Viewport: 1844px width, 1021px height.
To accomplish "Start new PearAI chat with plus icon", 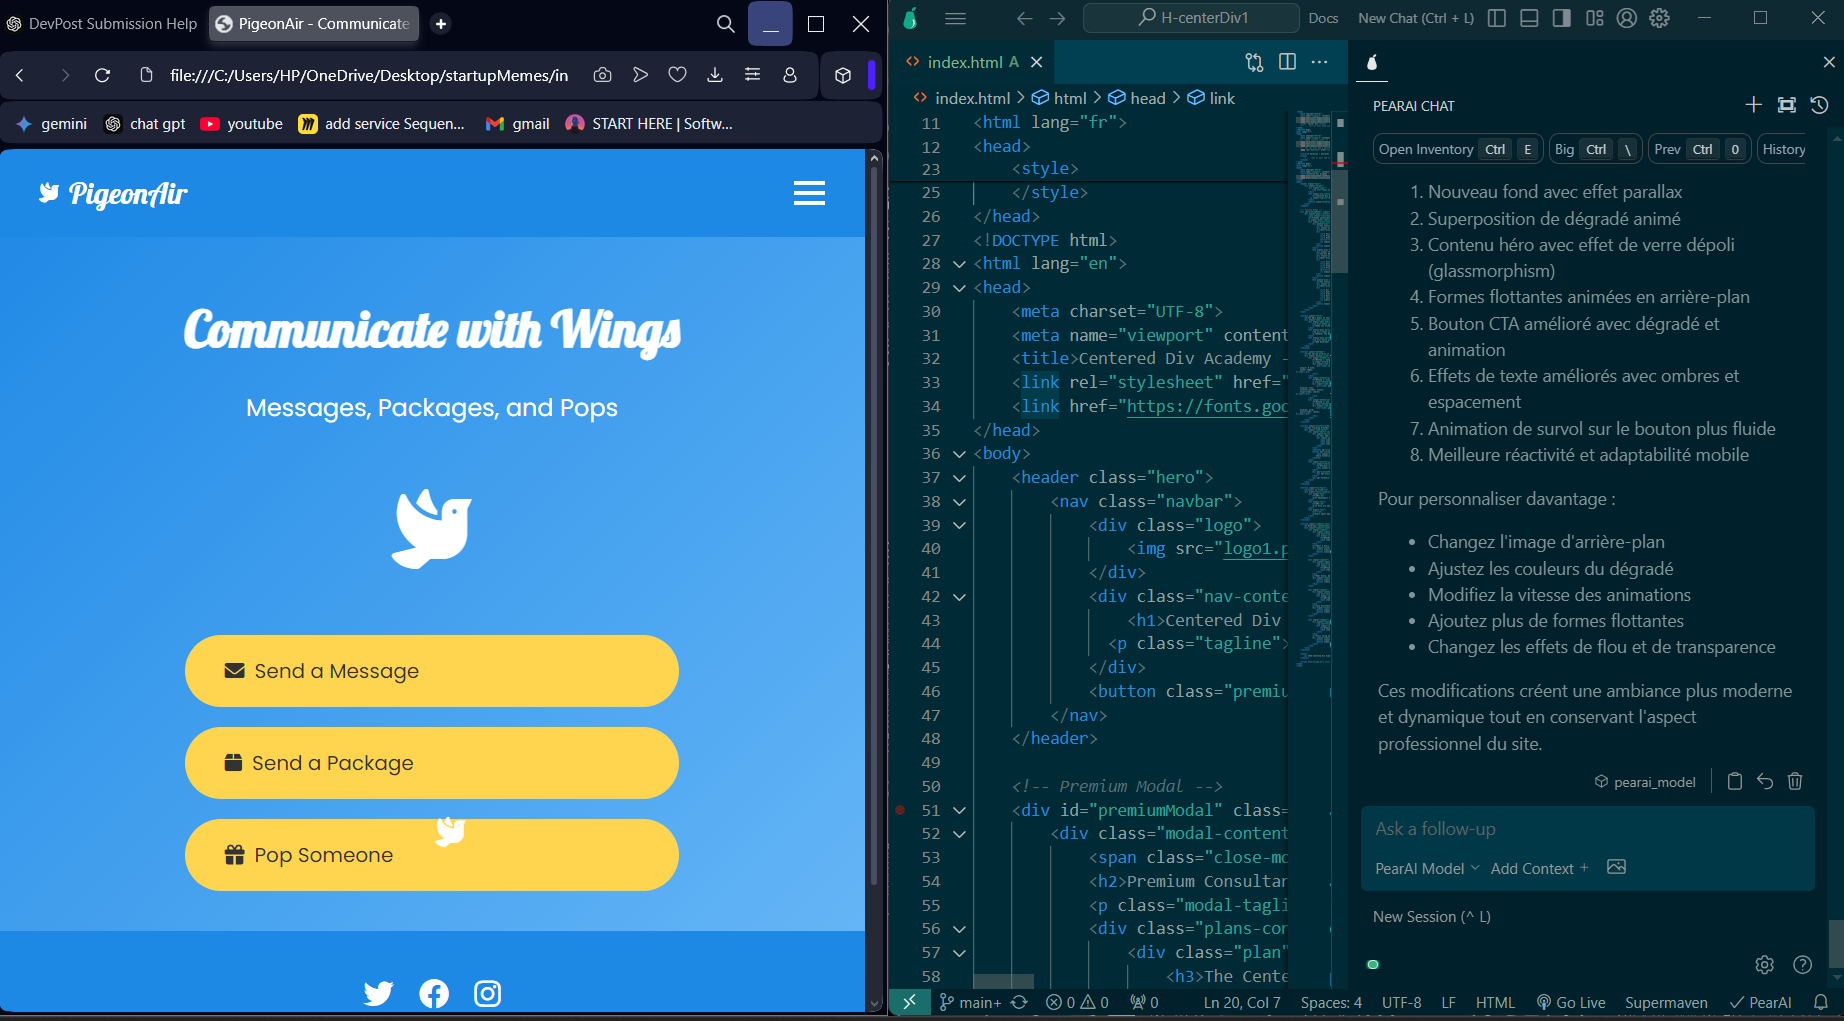I will pyautogui.click(x=1753, y=105).
